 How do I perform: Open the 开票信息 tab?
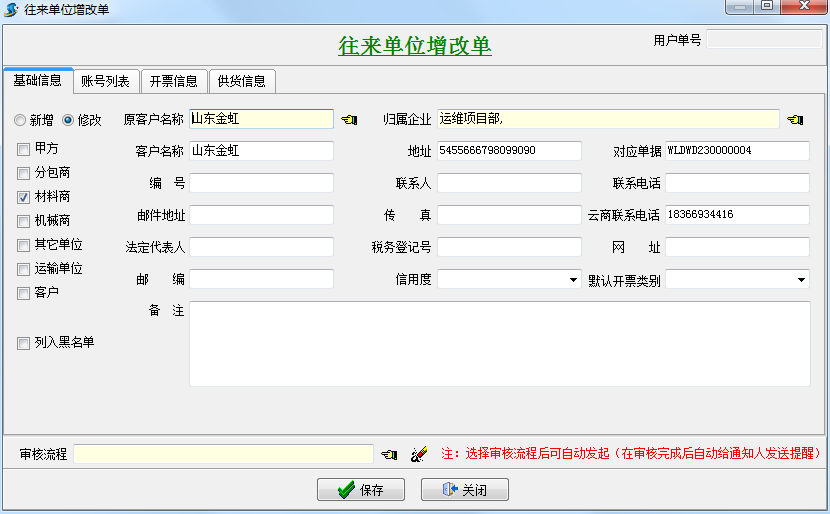pos(173,81)
